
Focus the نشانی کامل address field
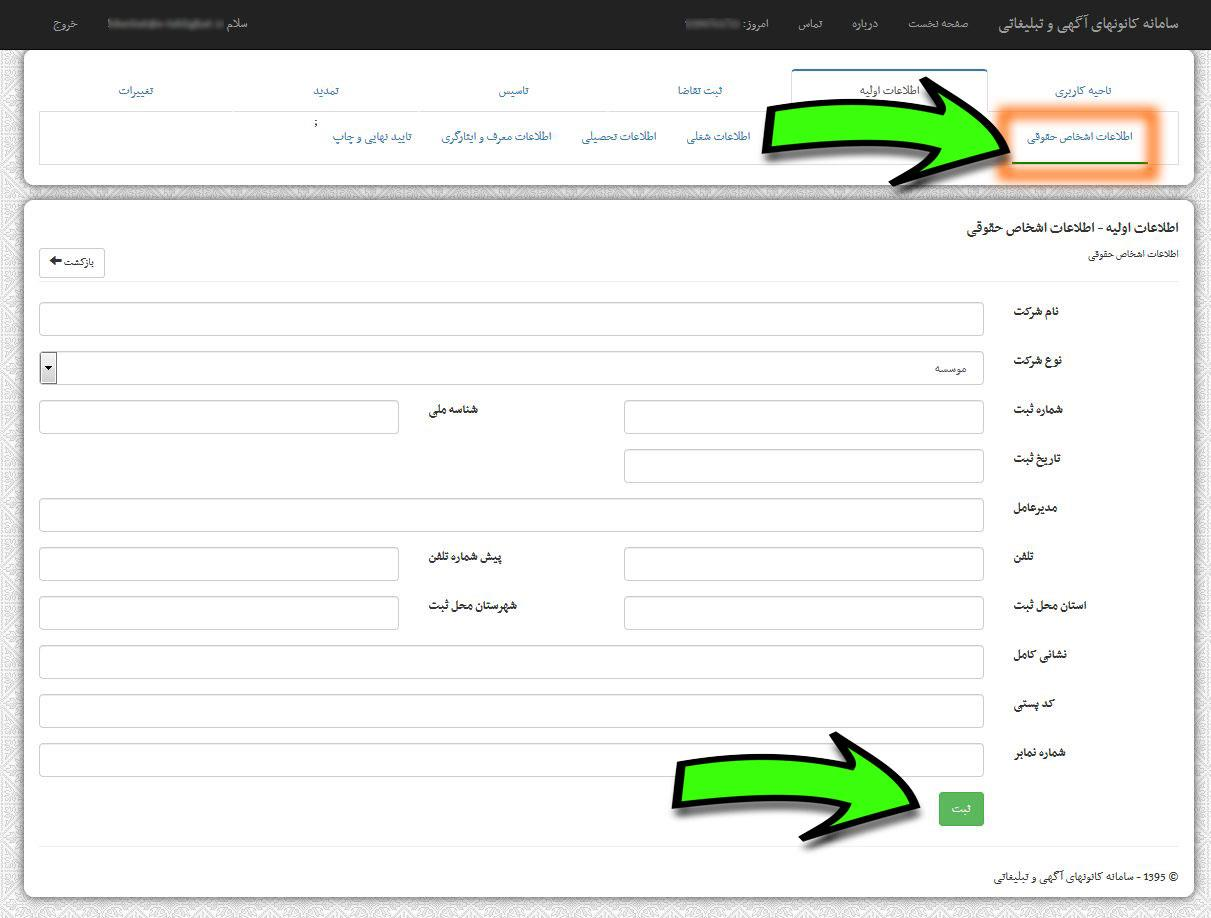tap(511, 662)
